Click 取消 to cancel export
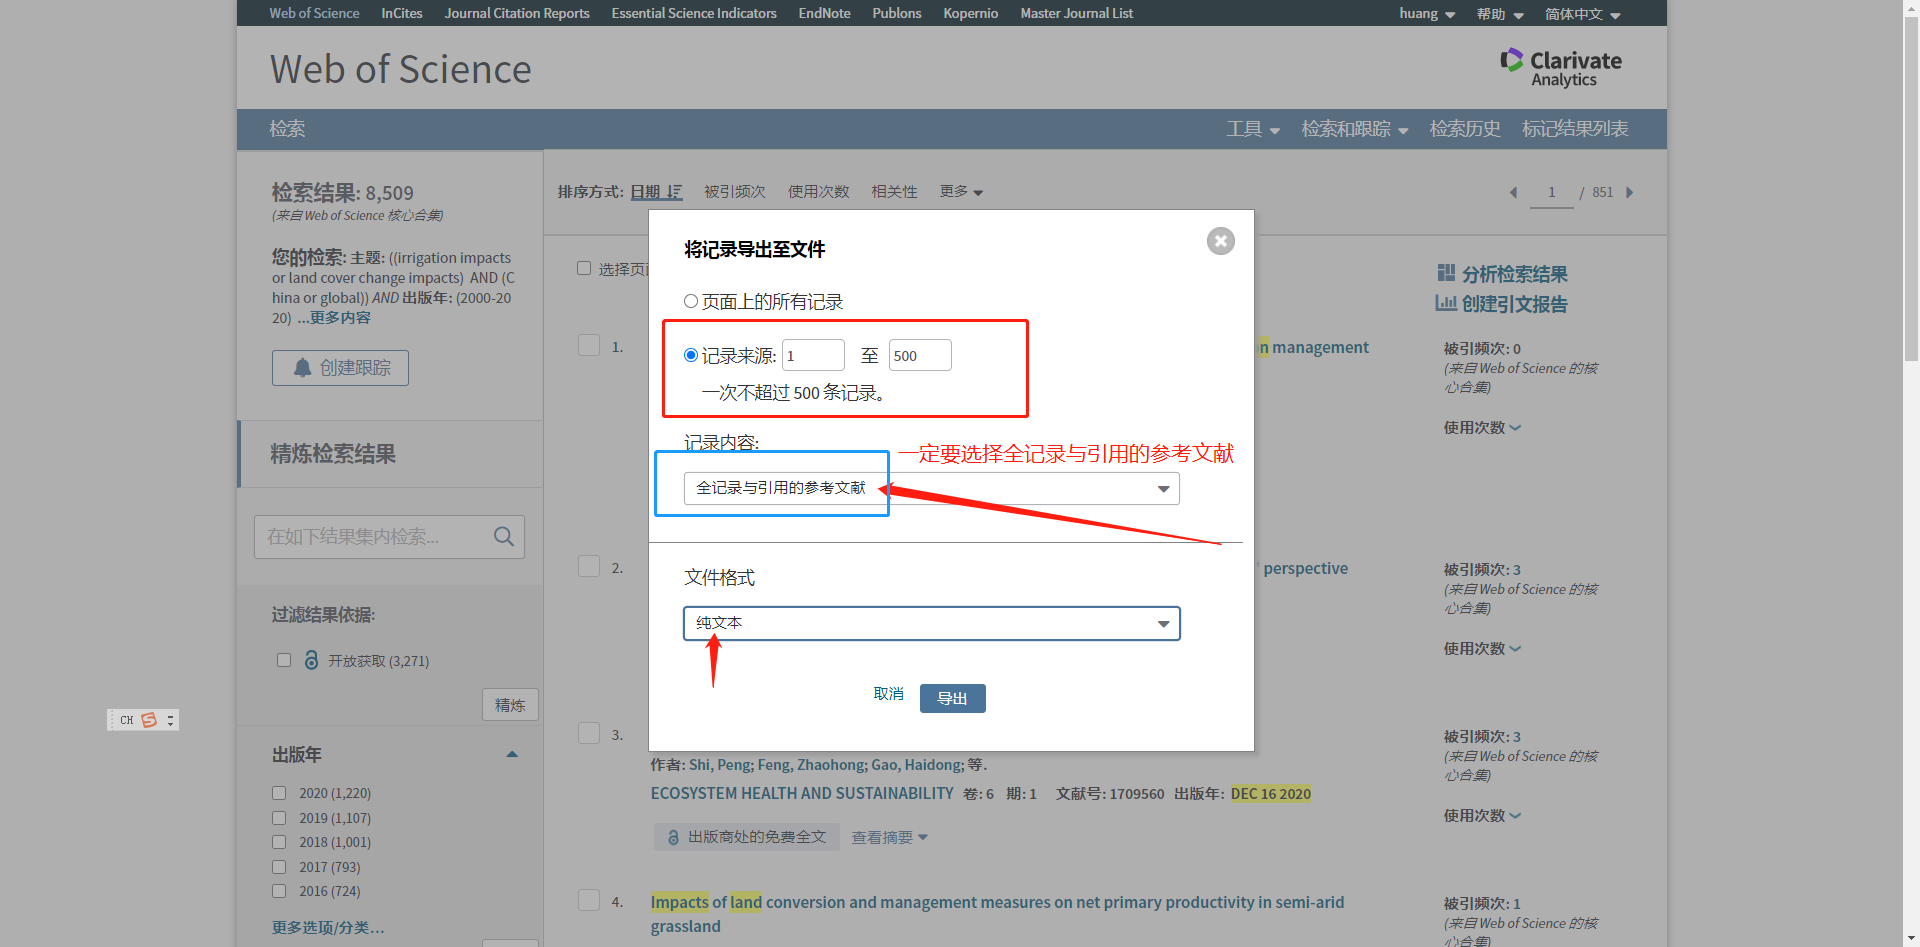The height and width of the screenshot is (947, 1920). [x=888, y=694]
